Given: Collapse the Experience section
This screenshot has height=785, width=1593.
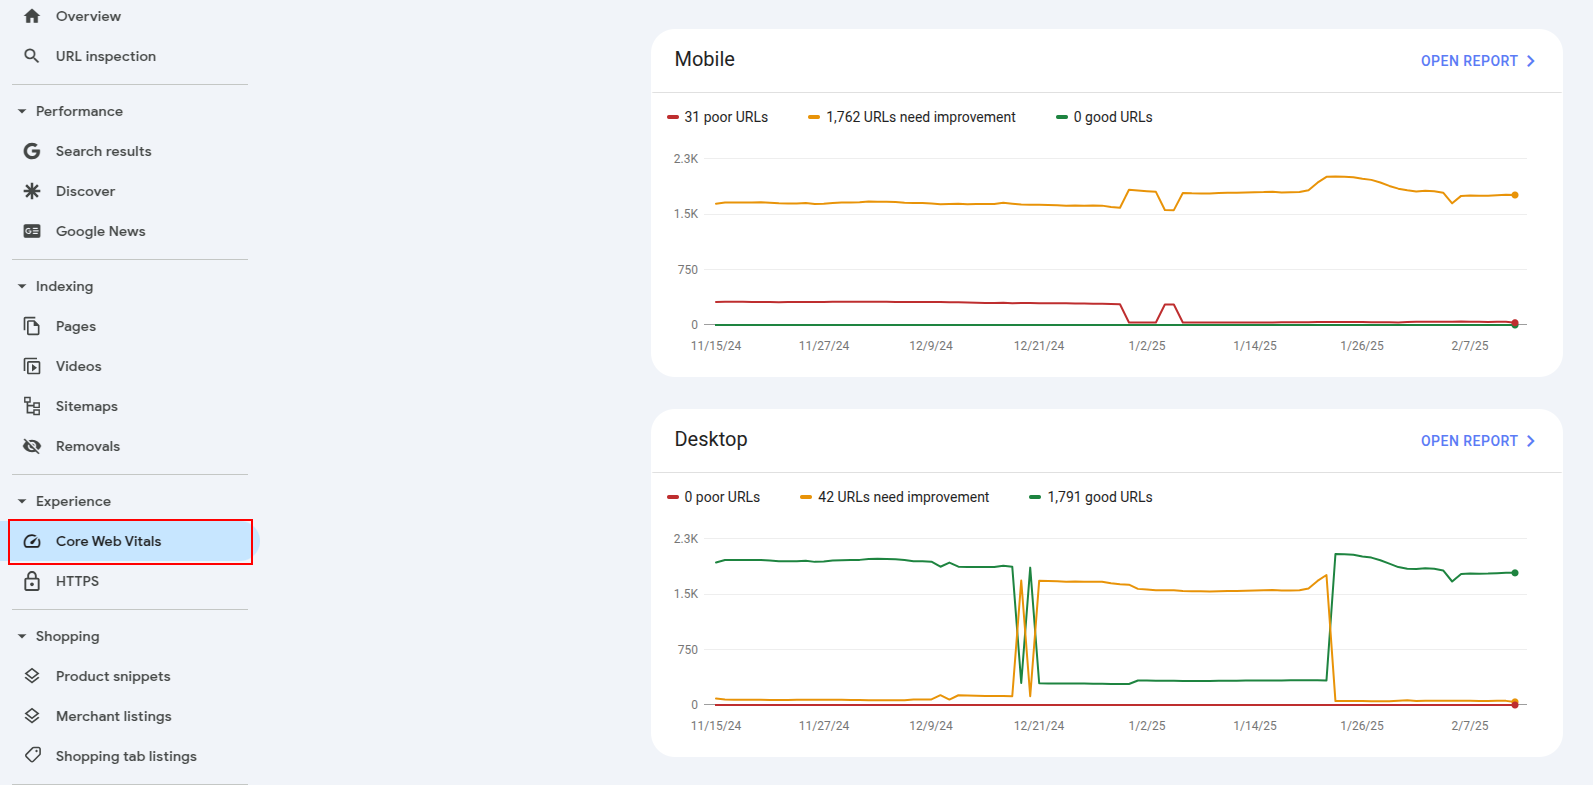Looking at the screenshot, I should coord(22,501).
